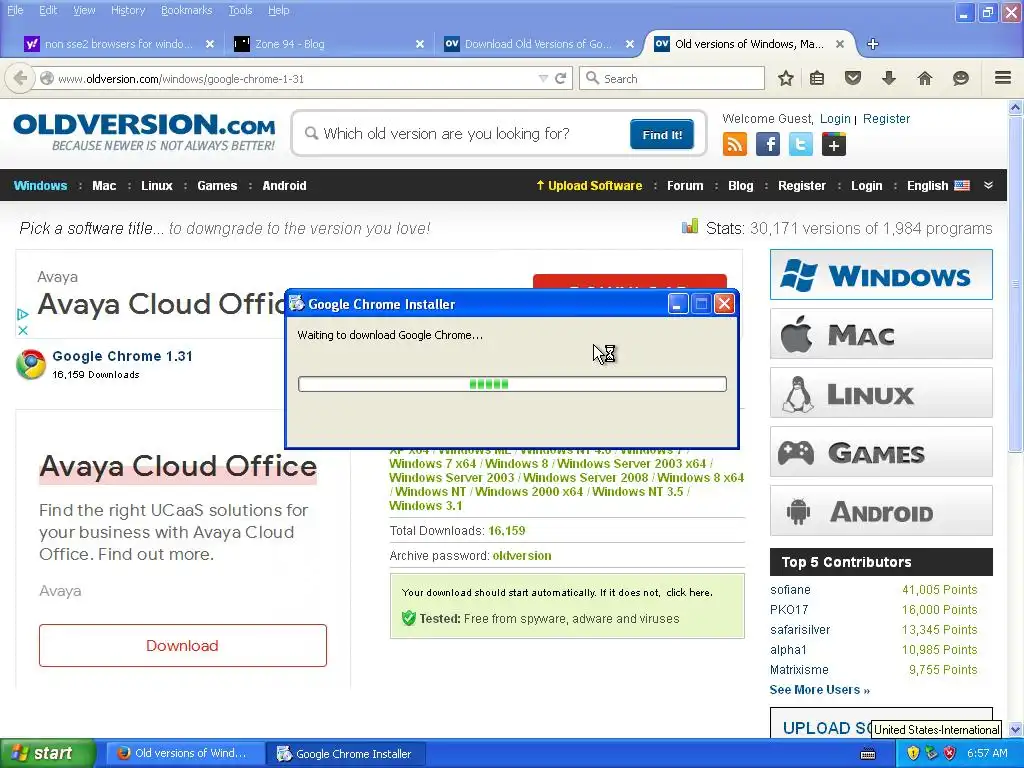The height and width of the screenshot is (768, 1024).
Task: Close the Zone 94 - Blog tab
Action: coord(420,44)
